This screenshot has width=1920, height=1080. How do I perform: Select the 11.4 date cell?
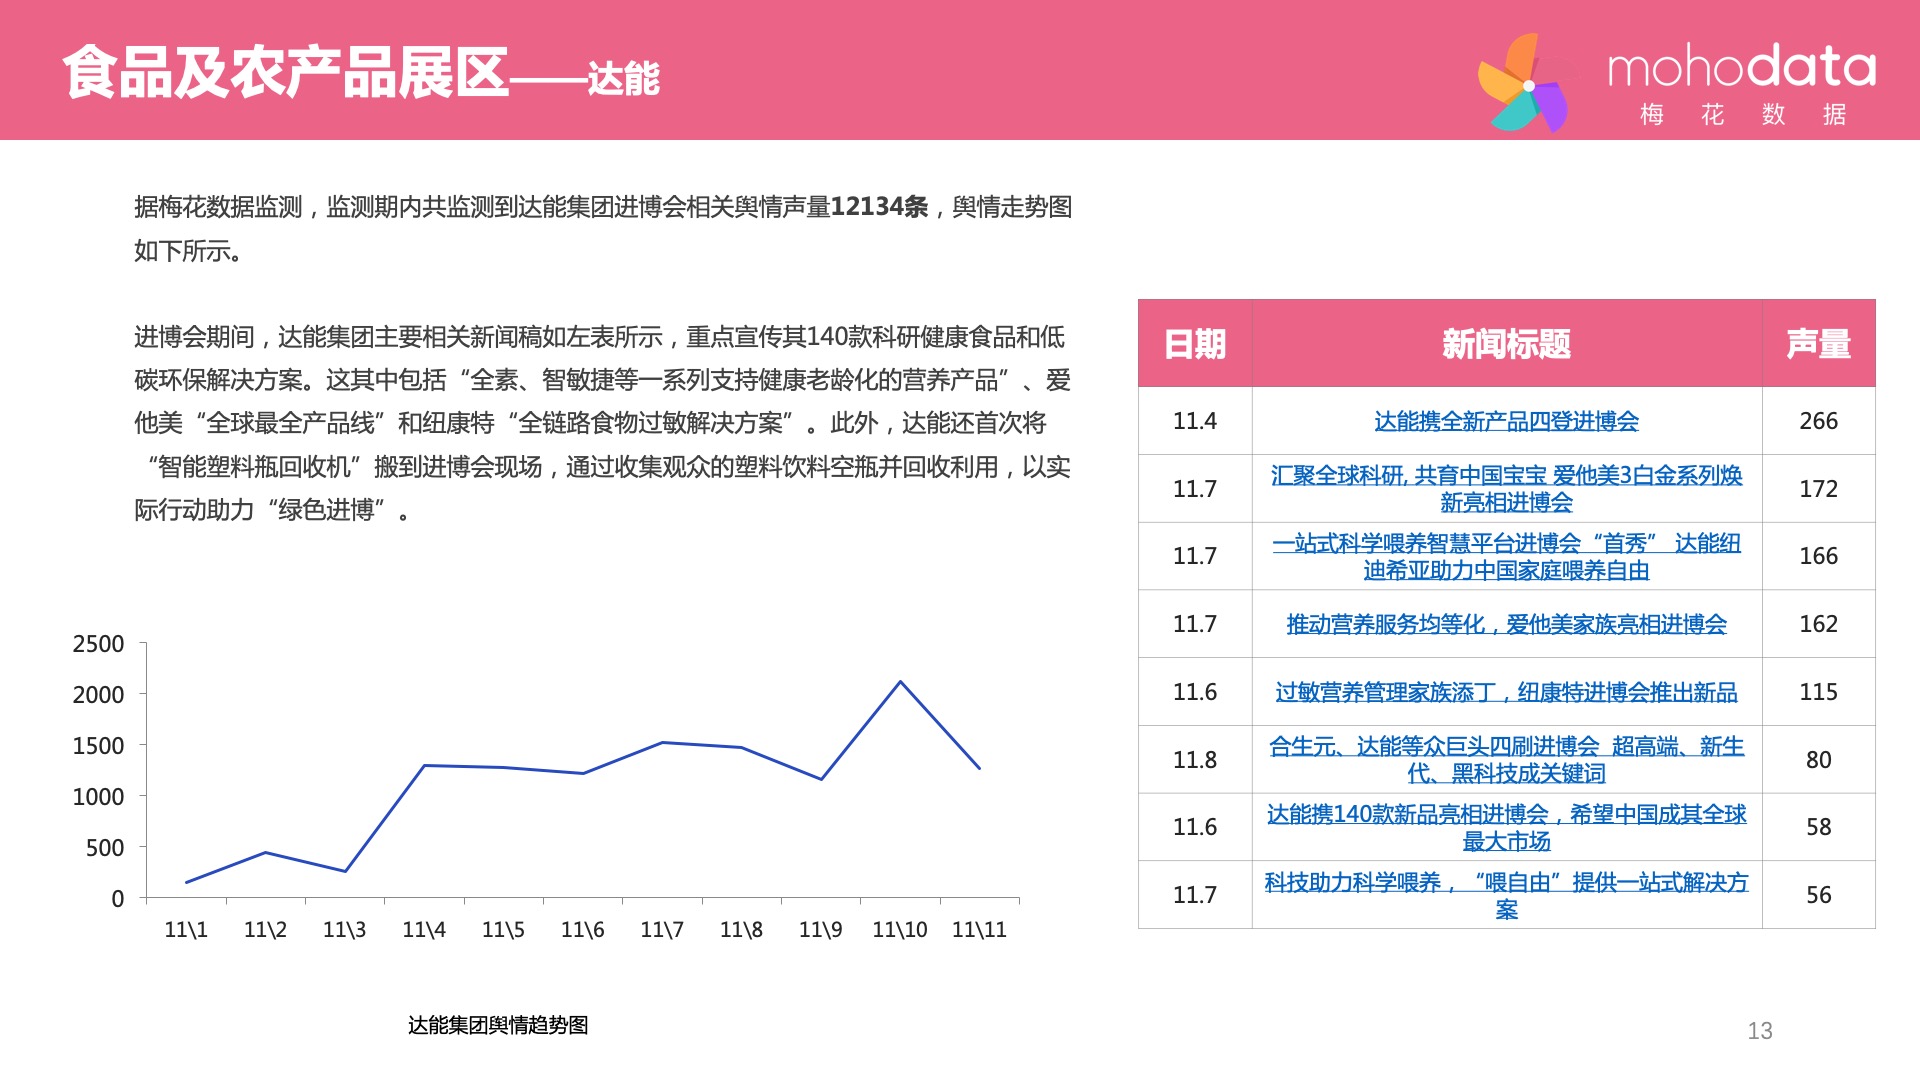pos(1195,421)
